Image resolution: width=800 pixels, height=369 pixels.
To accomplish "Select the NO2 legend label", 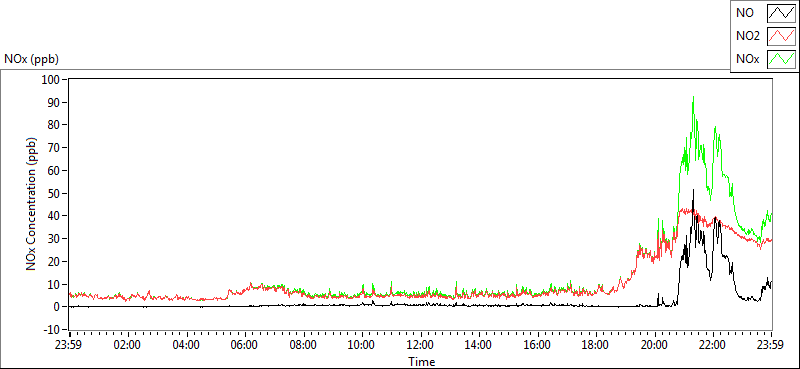I will pyautogui.click(x=748, y=36).
